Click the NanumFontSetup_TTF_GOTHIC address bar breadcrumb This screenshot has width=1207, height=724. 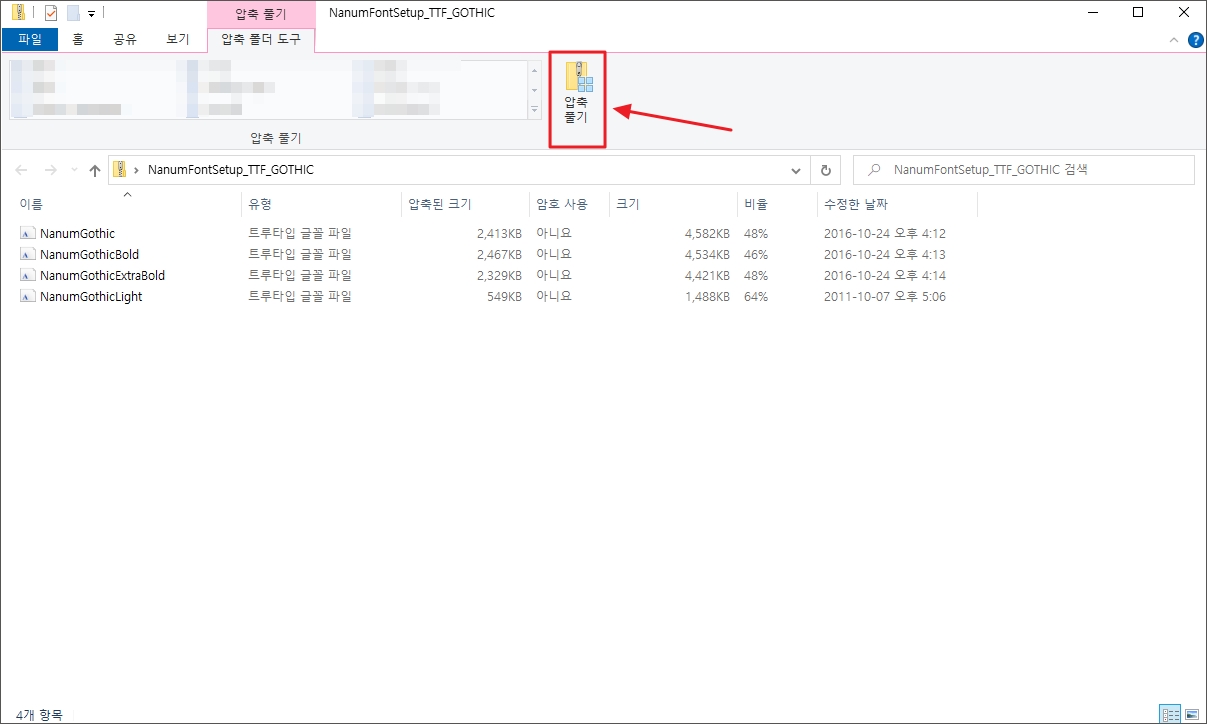(x=231, y=170)
